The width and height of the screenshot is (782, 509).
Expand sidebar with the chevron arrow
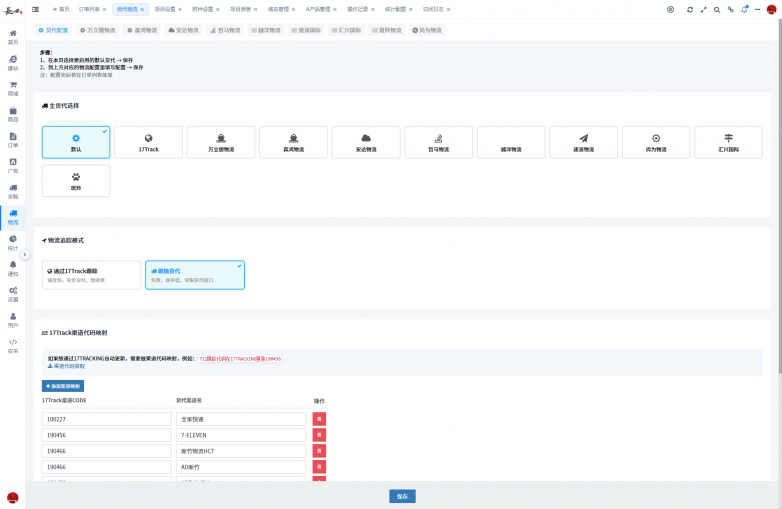click(x=24, y=254)
